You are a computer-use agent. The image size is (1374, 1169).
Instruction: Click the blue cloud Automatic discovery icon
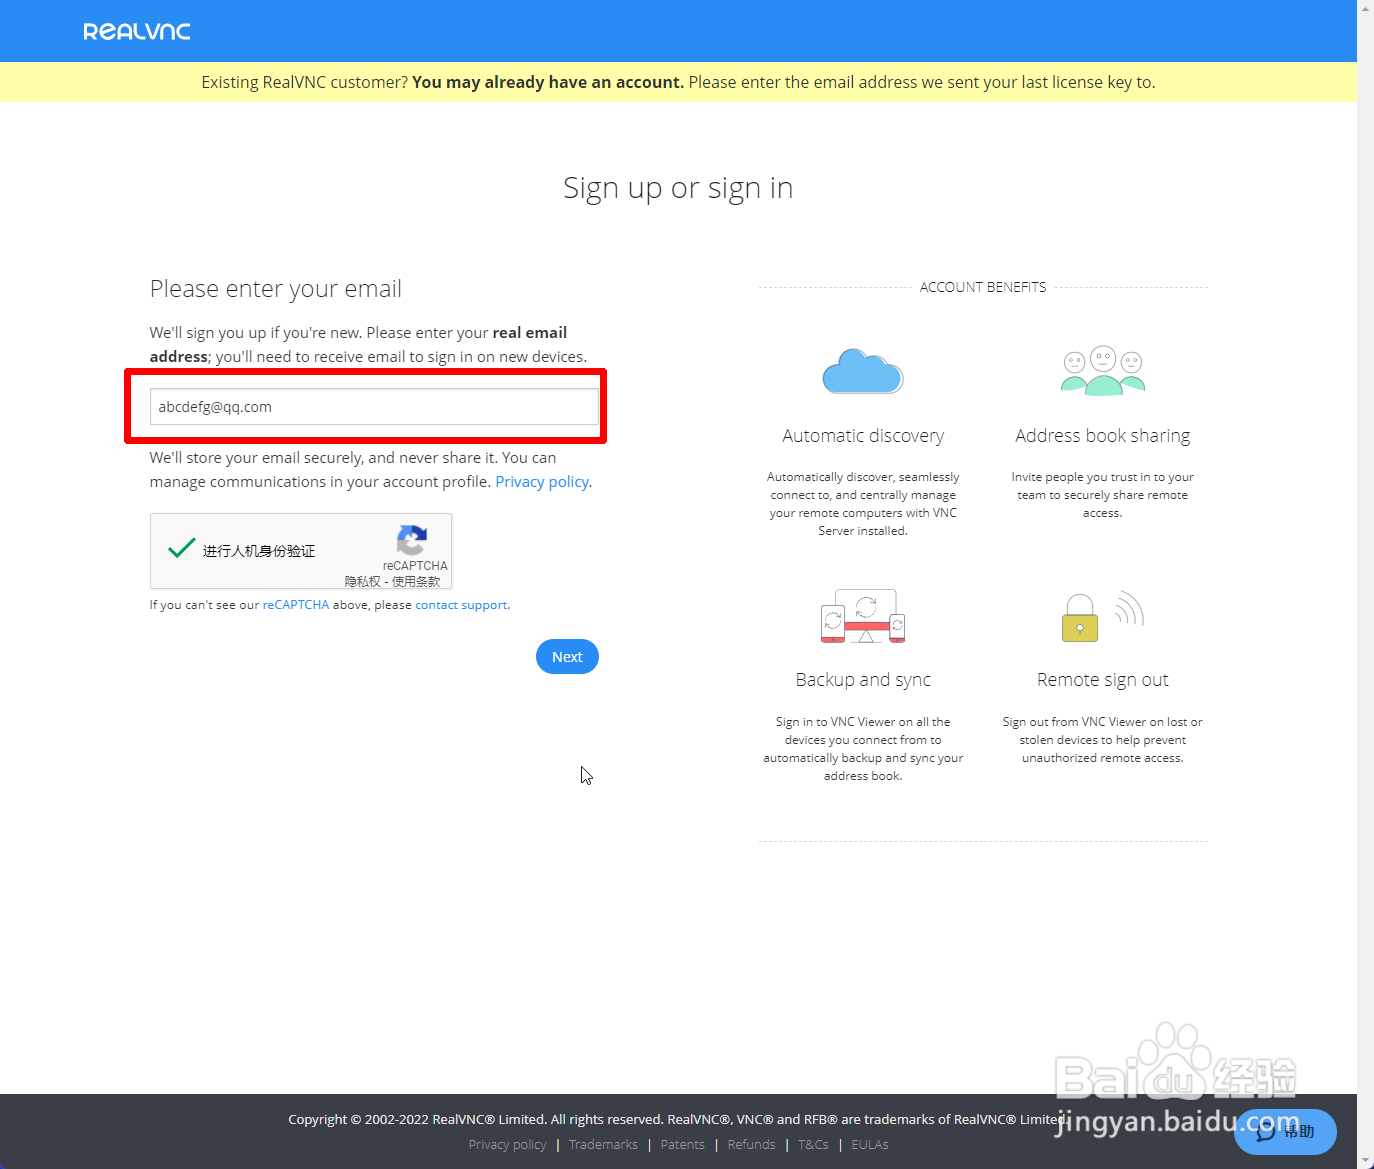click(x=863, y=371)
